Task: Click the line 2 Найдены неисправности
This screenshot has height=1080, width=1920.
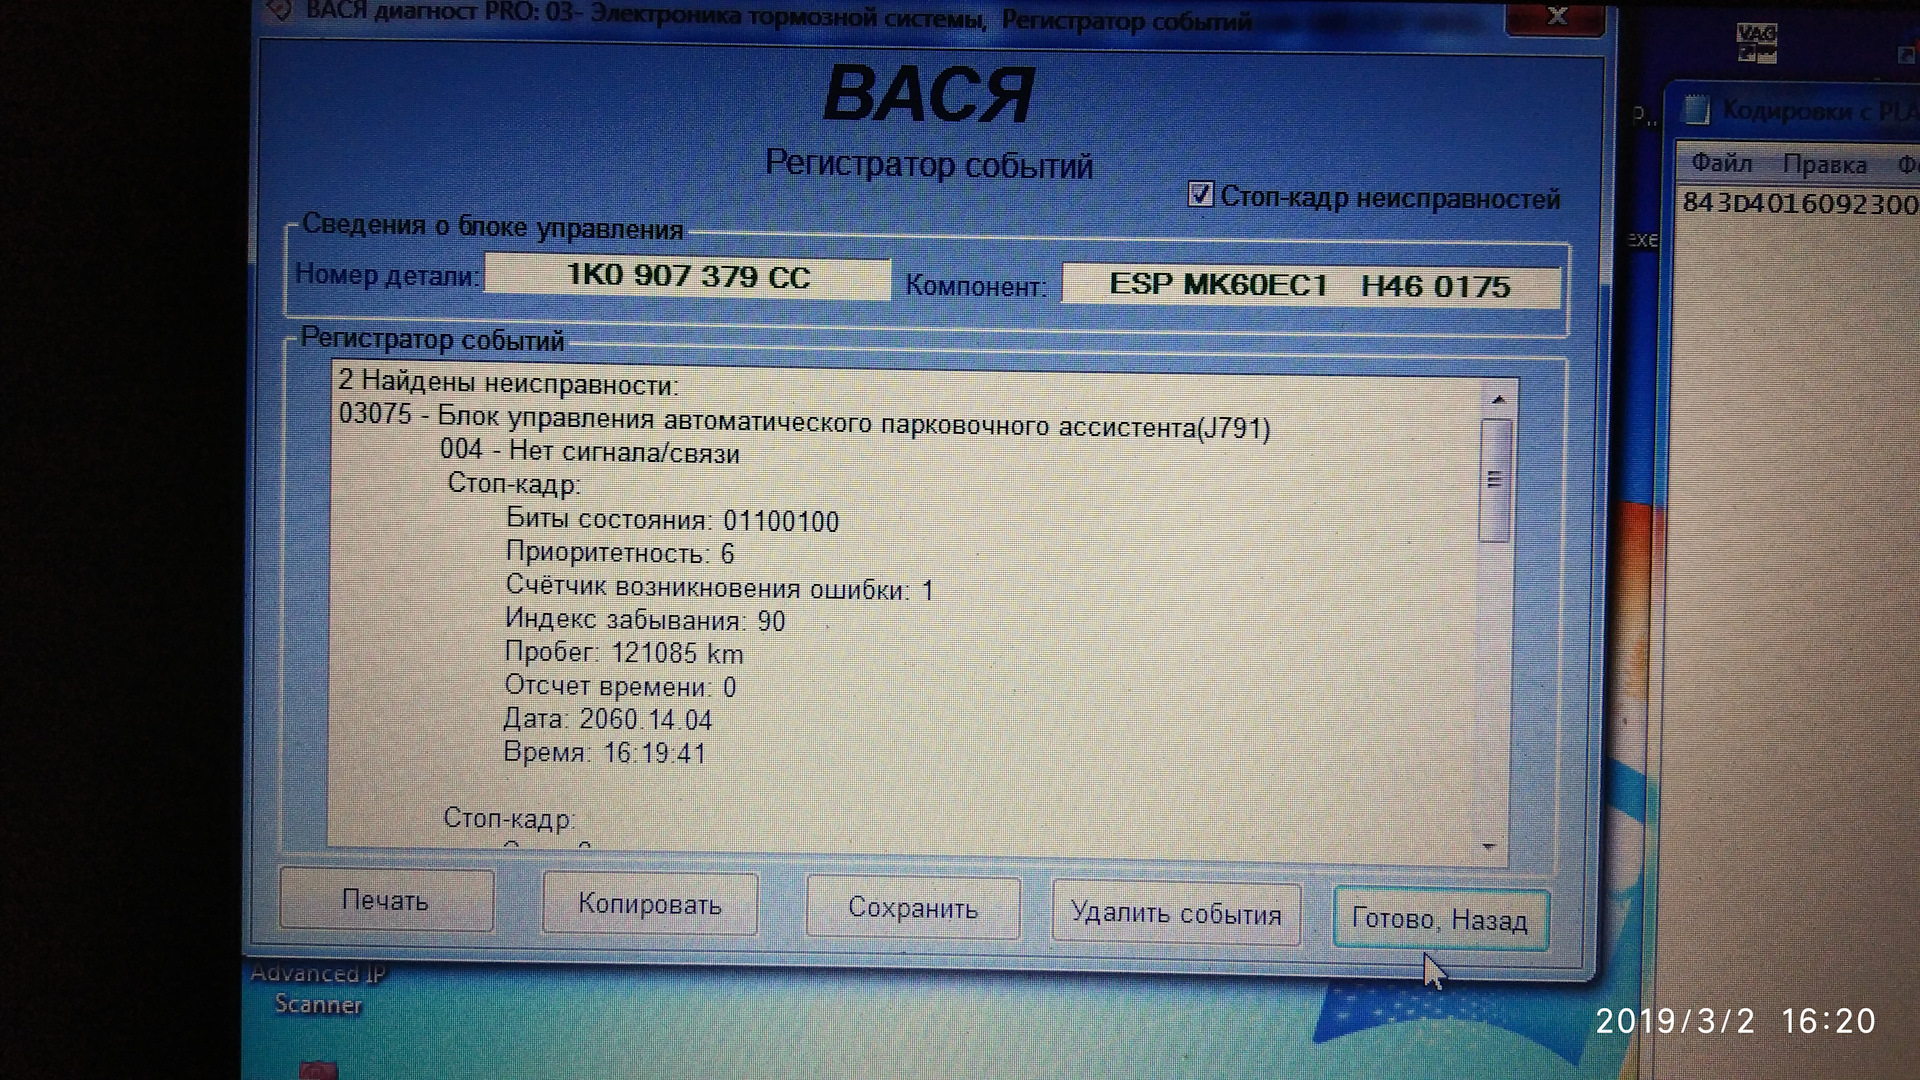Action: [x=508, y=382]
